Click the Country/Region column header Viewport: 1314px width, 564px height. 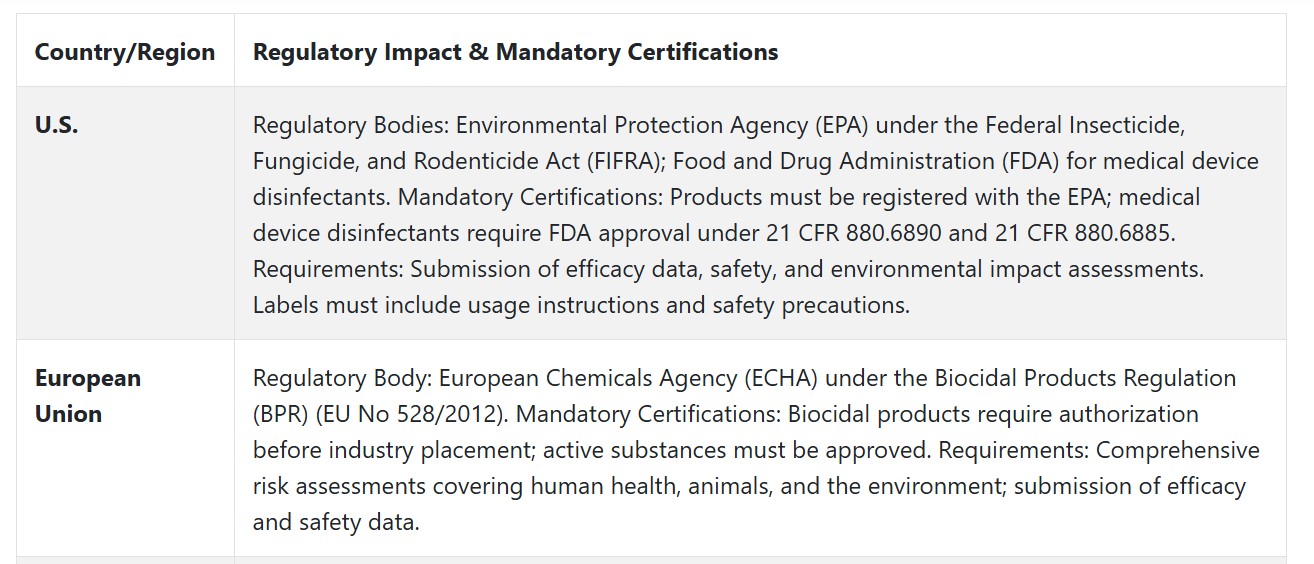[x=125, y=52]
